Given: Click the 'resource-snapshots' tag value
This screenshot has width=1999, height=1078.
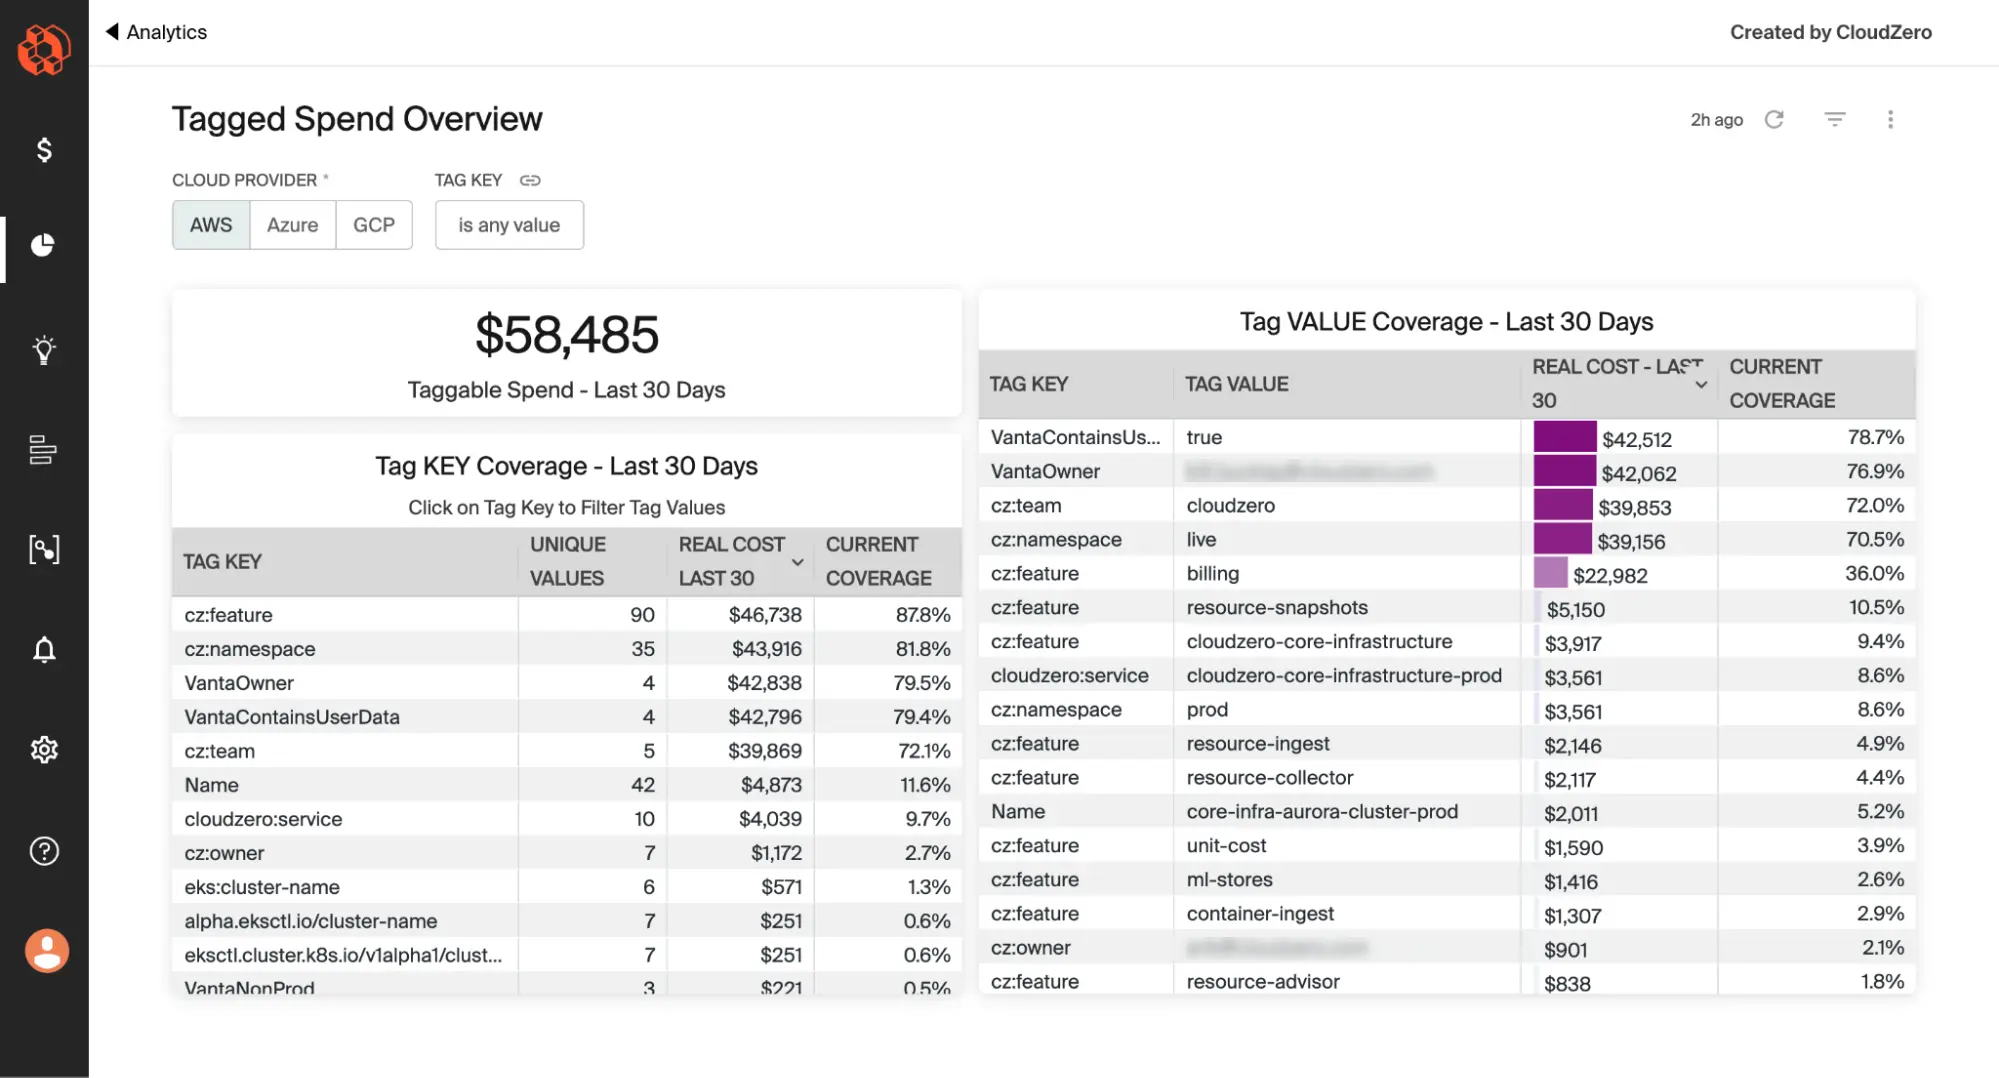Looking at the screenshot, I should 1277,607.
